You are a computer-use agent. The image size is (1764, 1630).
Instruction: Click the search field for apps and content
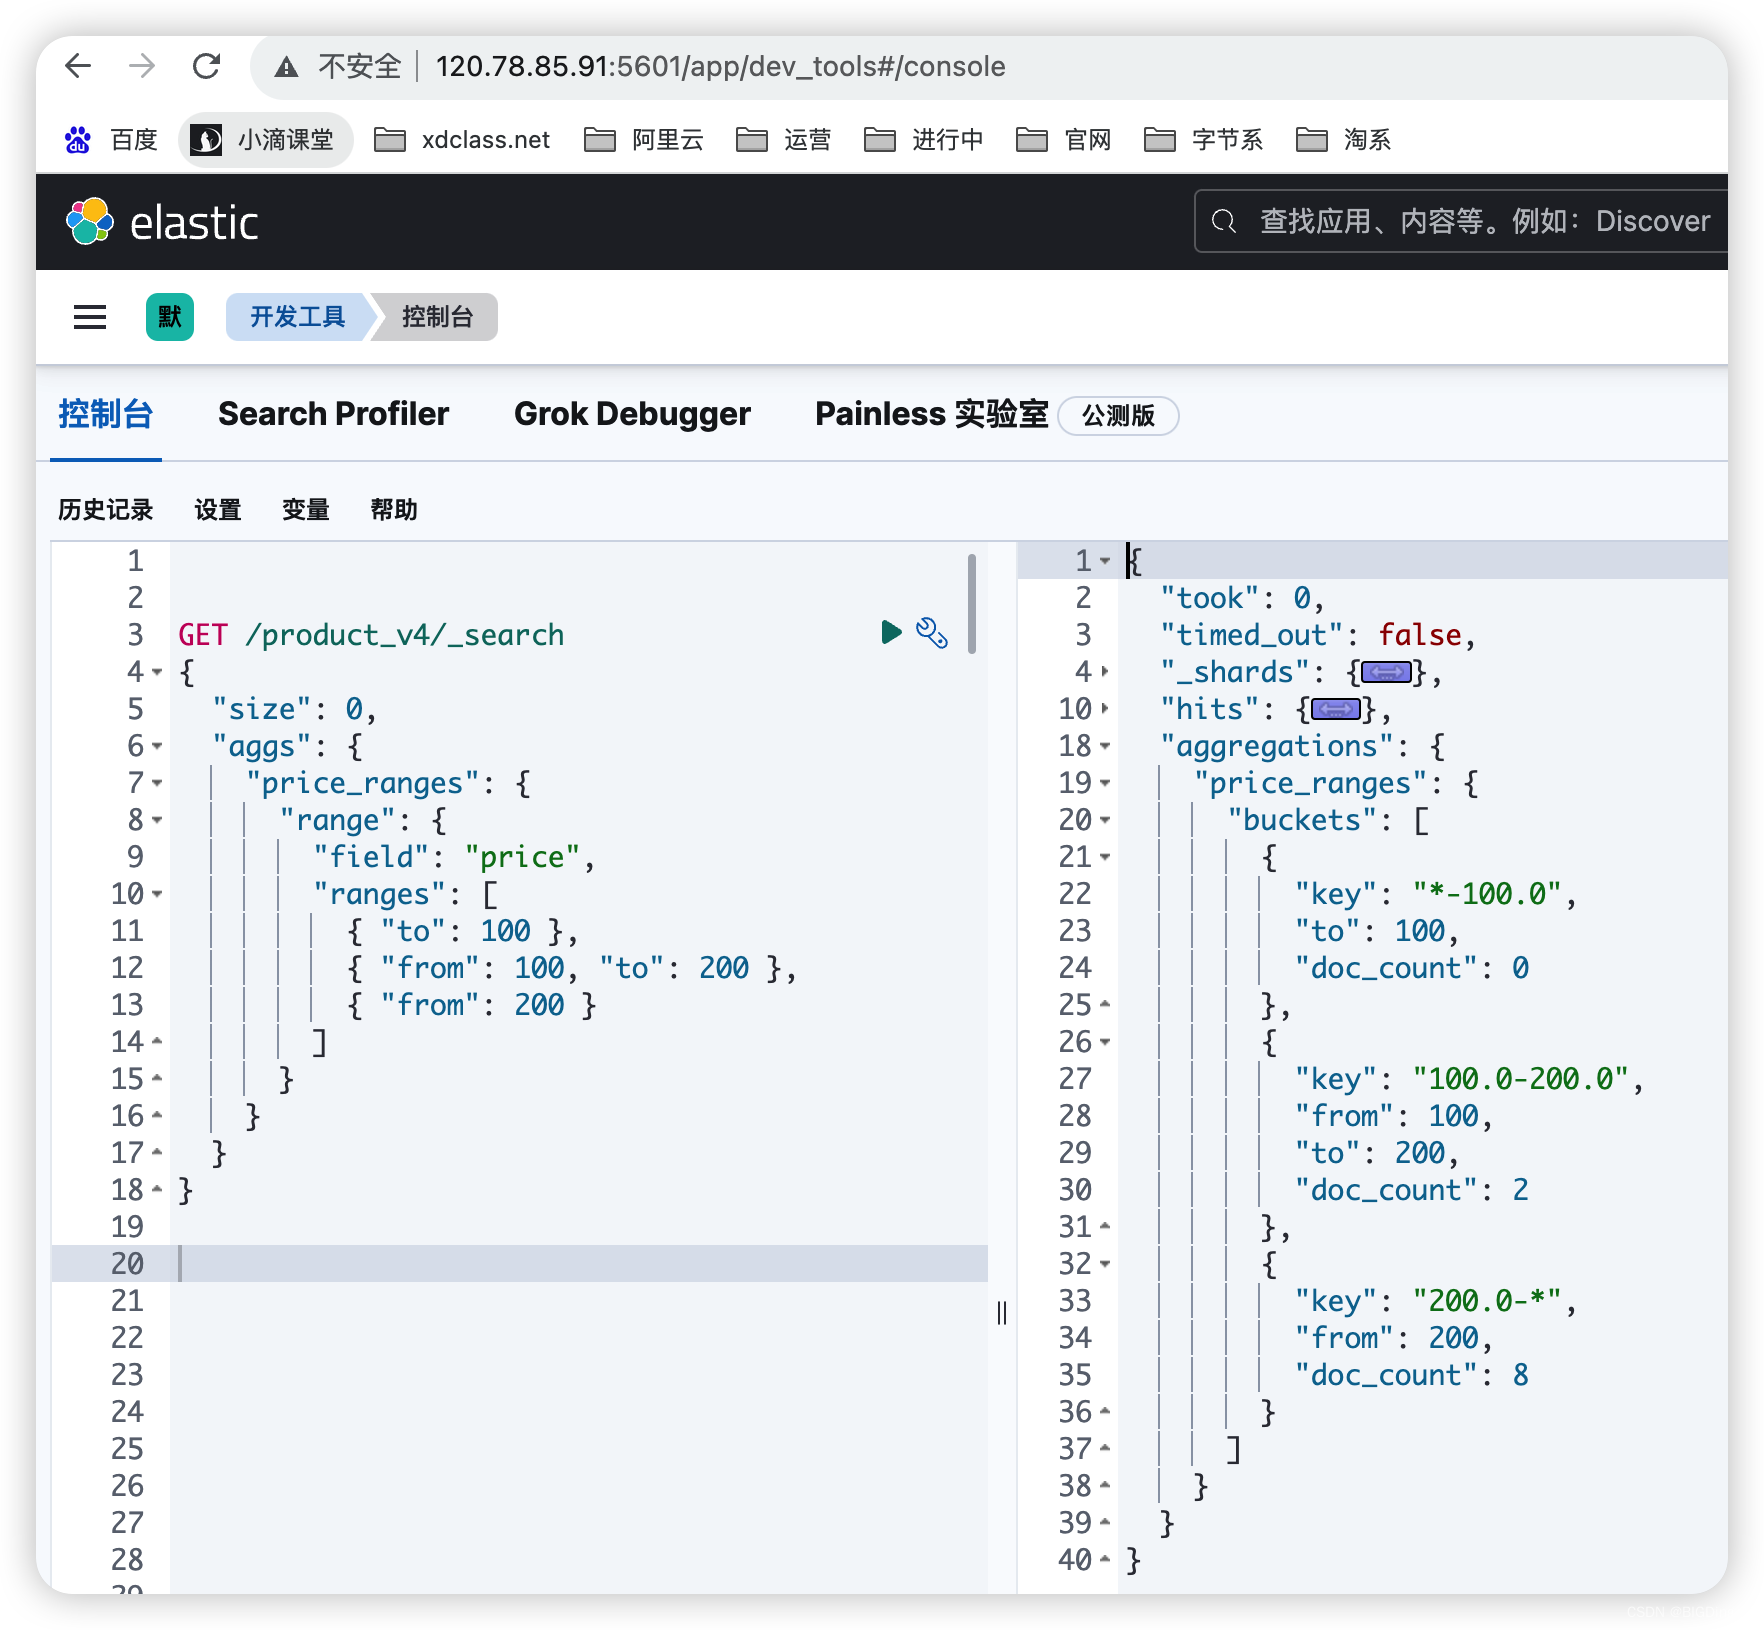(x=1462, y=221)
